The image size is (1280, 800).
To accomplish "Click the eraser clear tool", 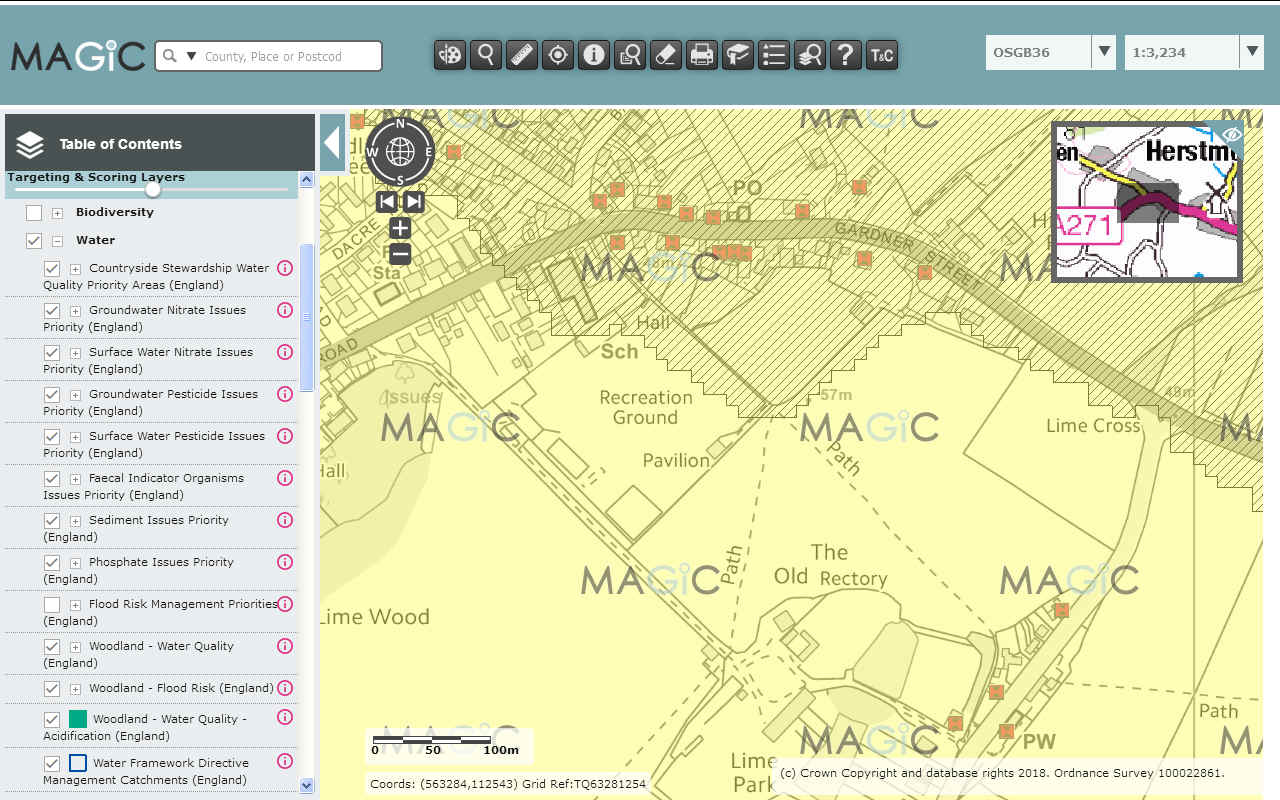I will coord(666,55).
